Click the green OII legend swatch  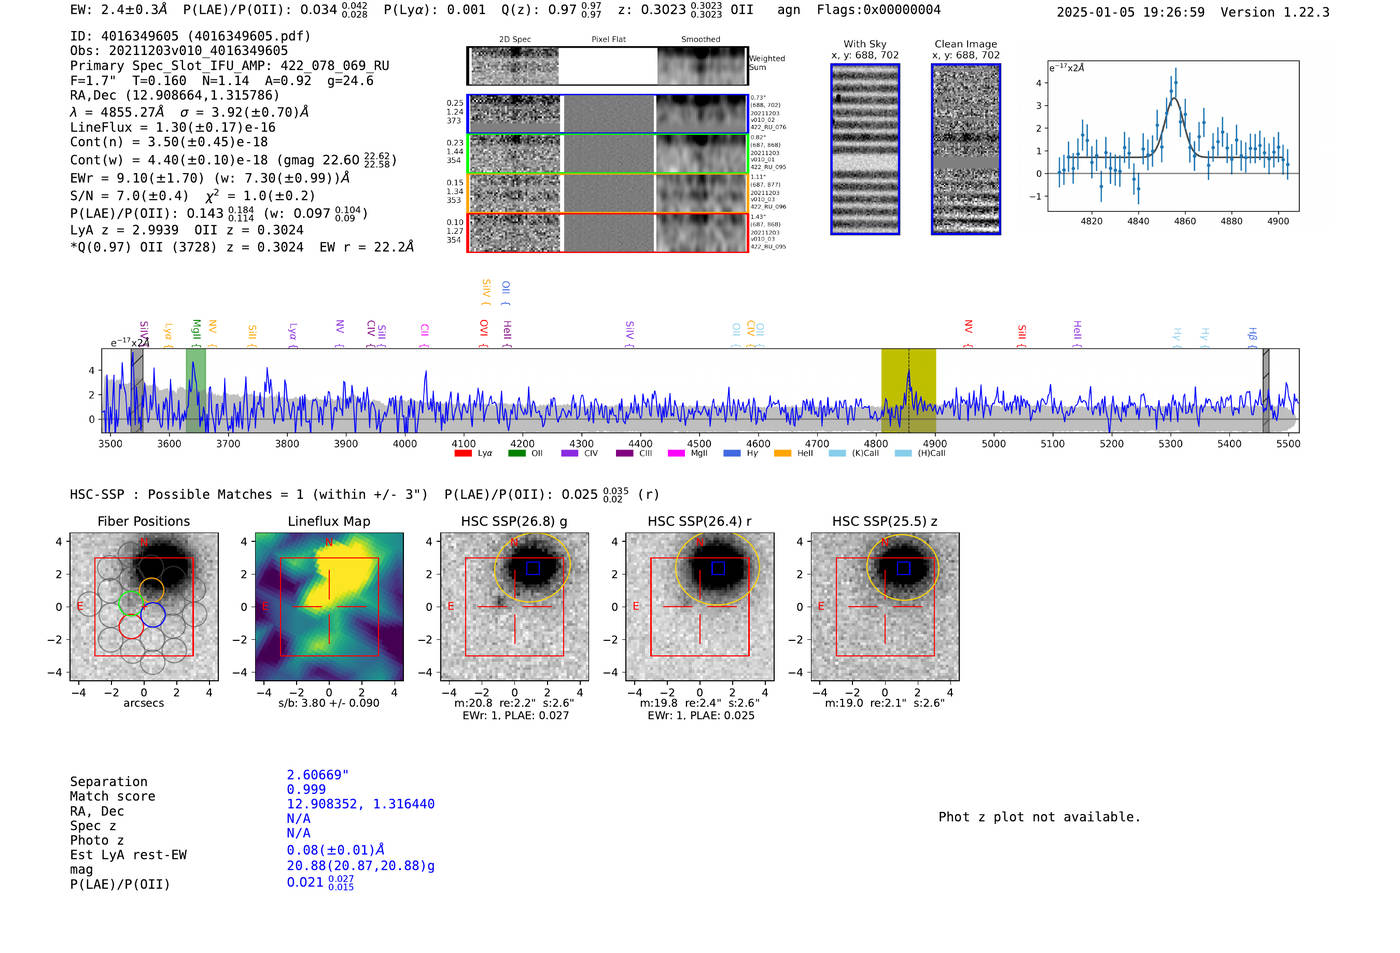[516, 453]
